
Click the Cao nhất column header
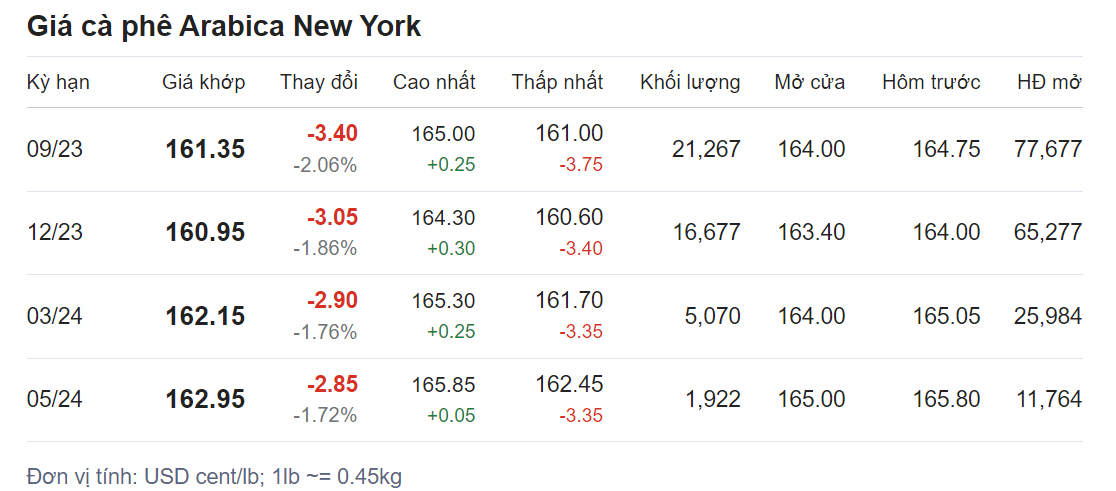[434, 82]
